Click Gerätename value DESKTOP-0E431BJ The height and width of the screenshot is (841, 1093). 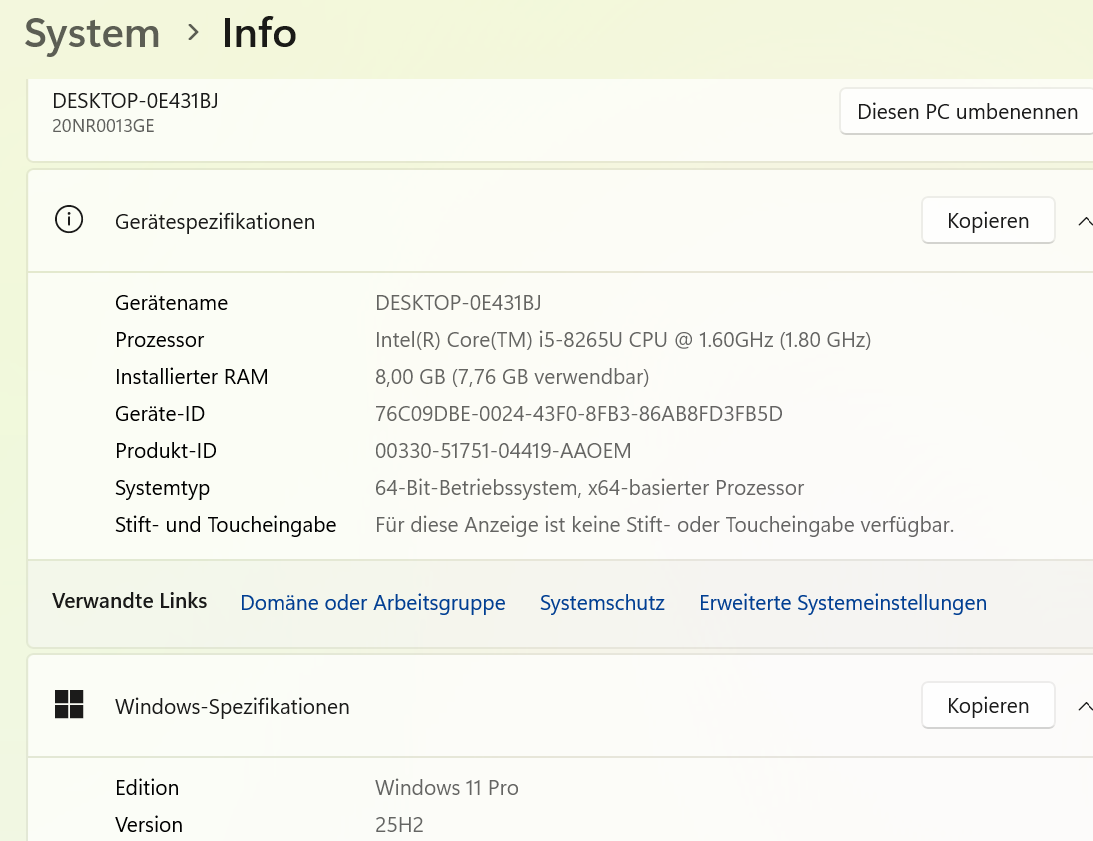(x=458, y=303)
